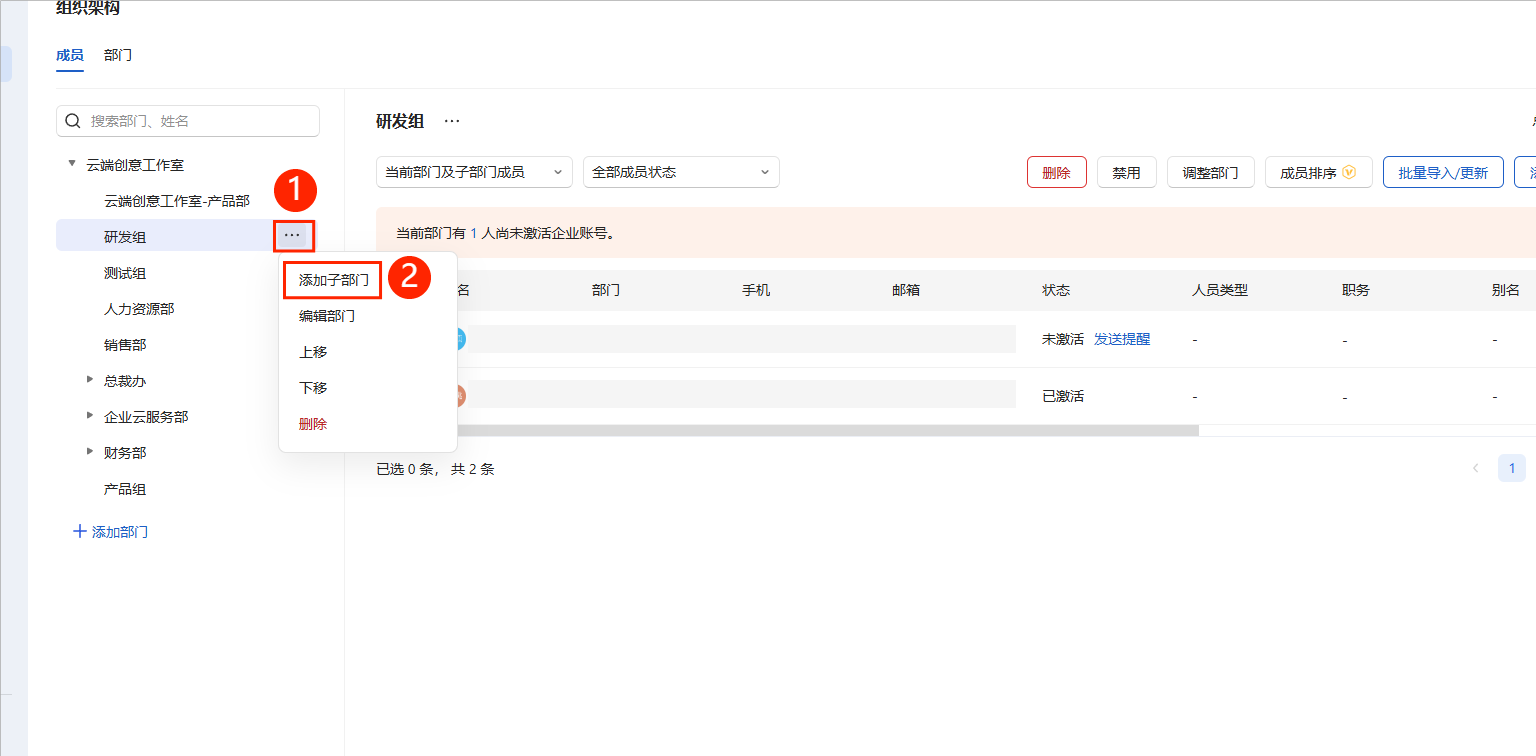This screenshot has width=1536, height=756.
Task: Click the 发送提醒 link
Action: click(1122, 339)
